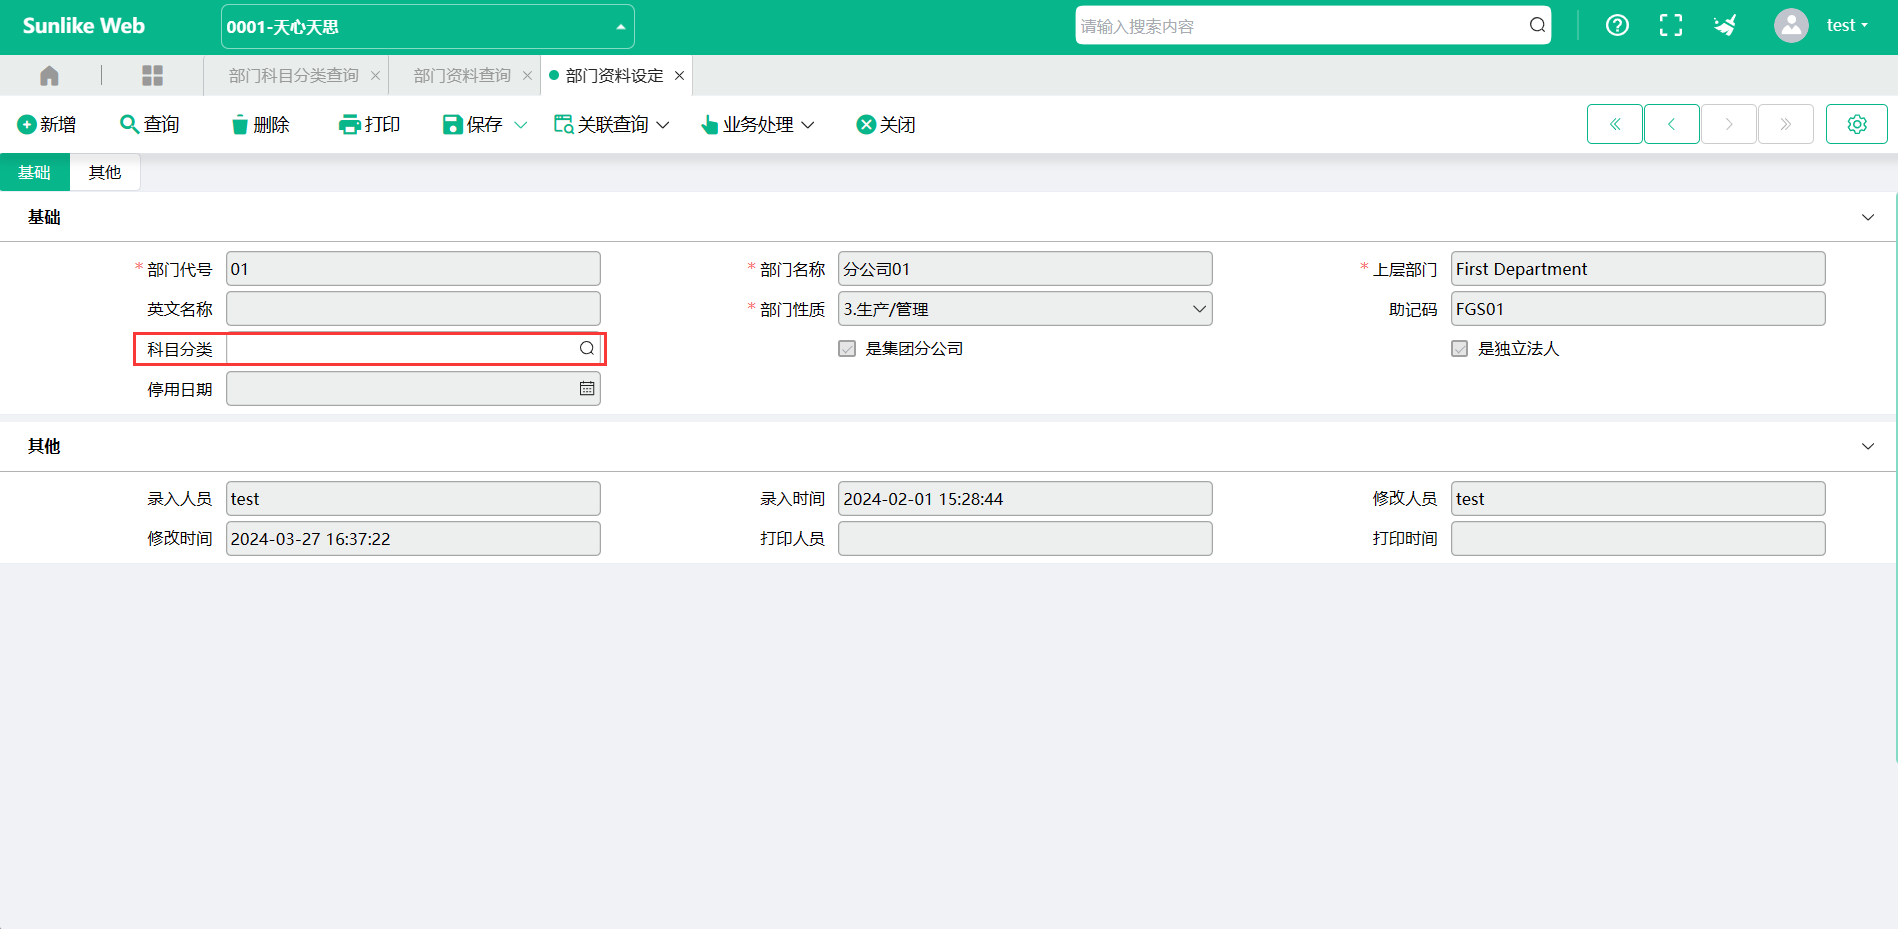Click the 部门名称 field
The height and width of the screenshot is (929, 1898).
pos(1025,269)
